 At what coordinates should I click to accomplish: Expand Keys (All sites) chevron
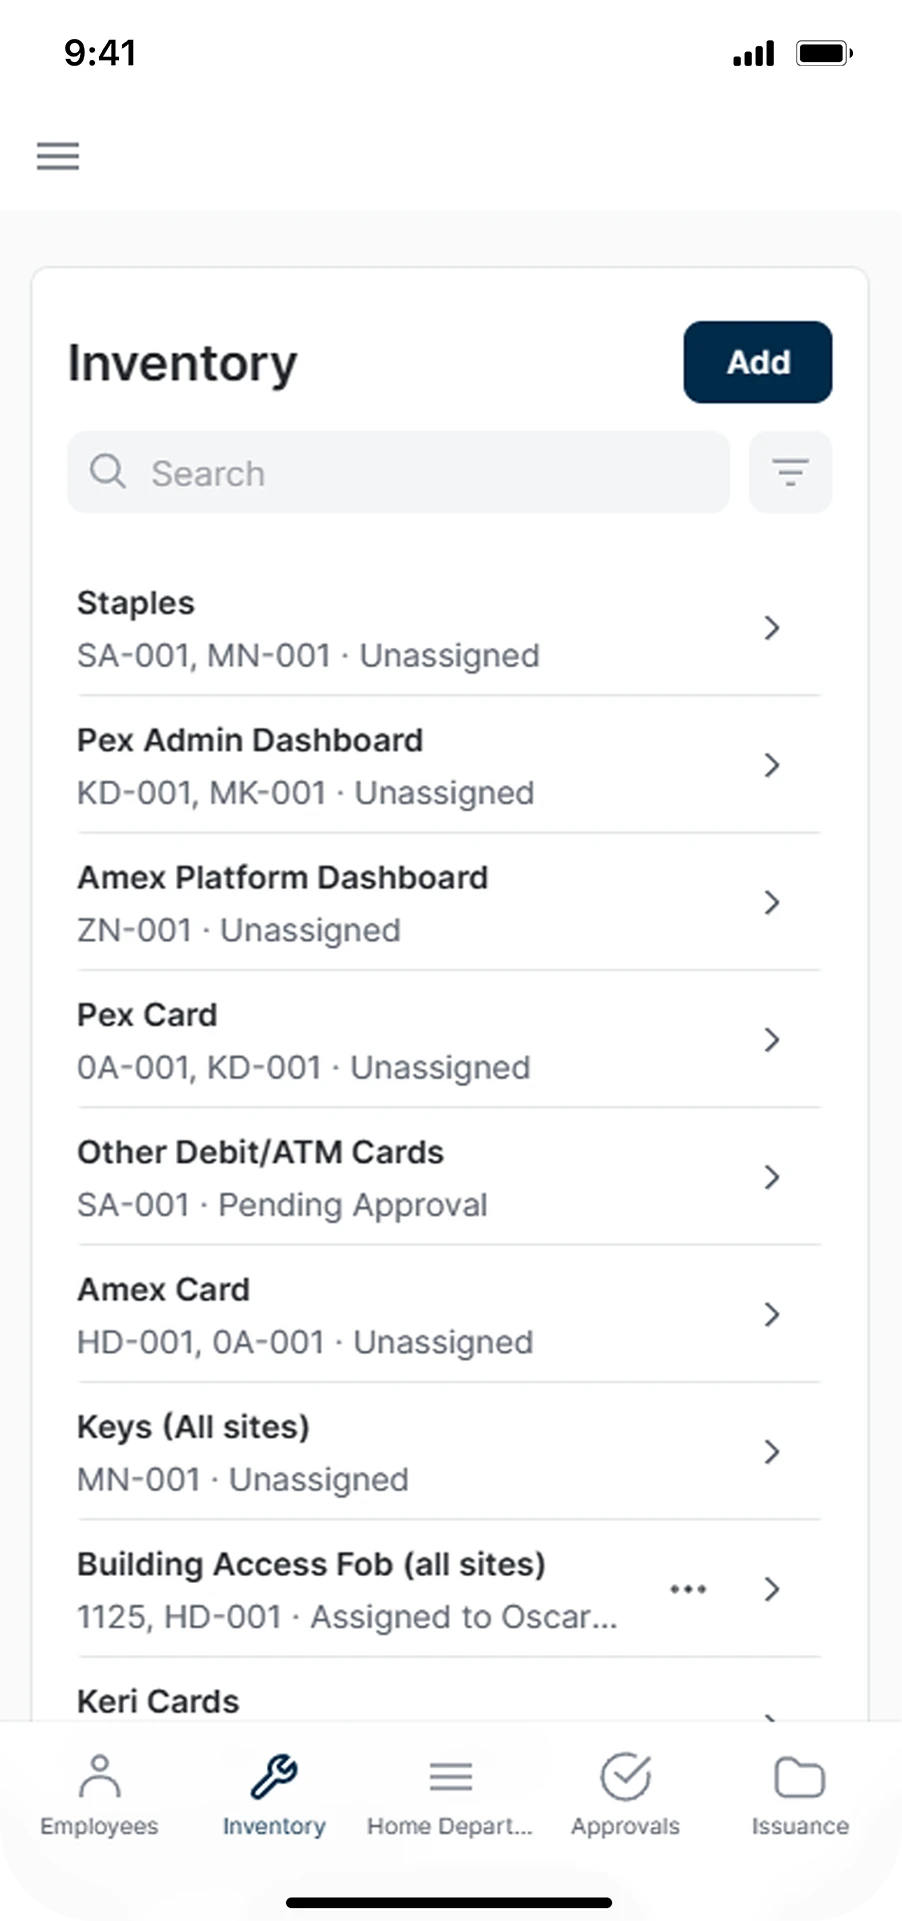[771, 1452]
